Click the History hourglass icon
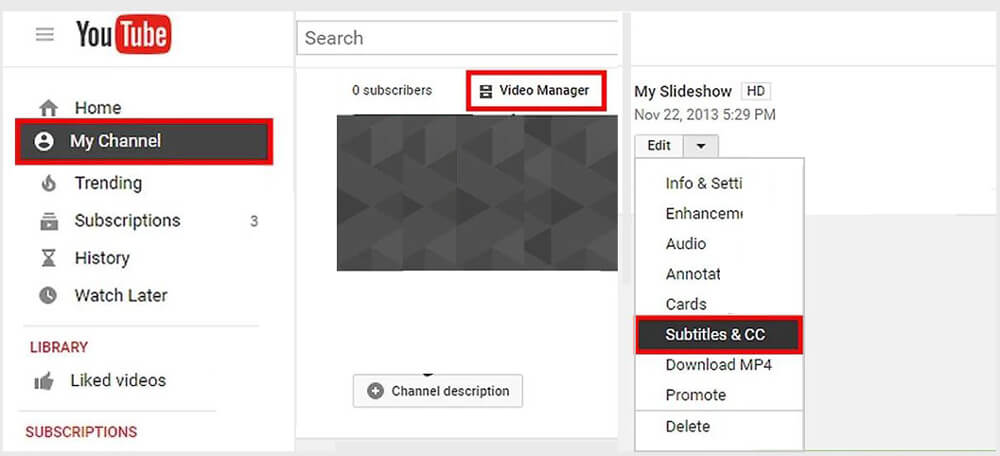 (48, 258)
